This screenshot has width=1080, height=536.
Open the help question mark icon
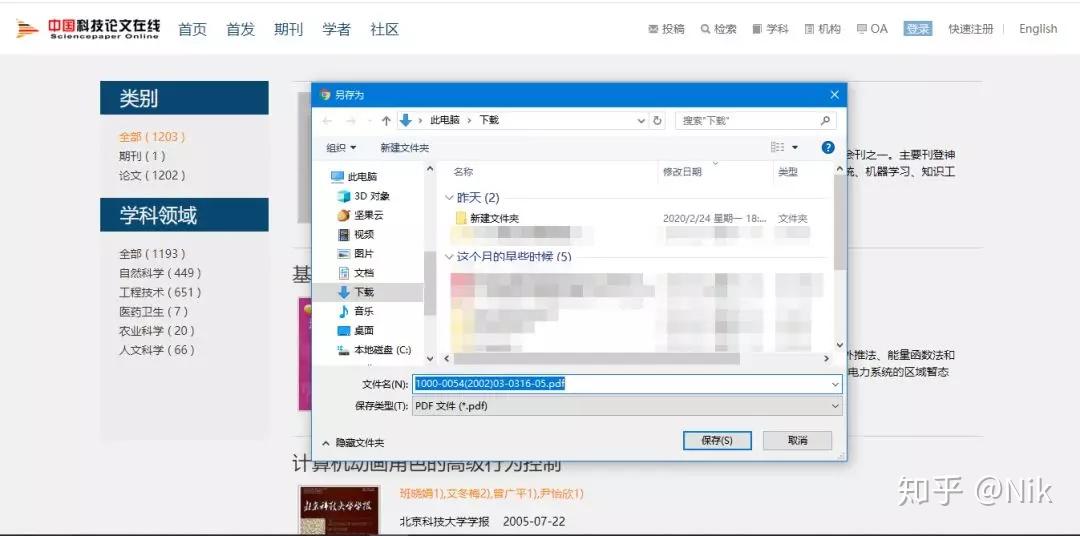click(828, 147)
